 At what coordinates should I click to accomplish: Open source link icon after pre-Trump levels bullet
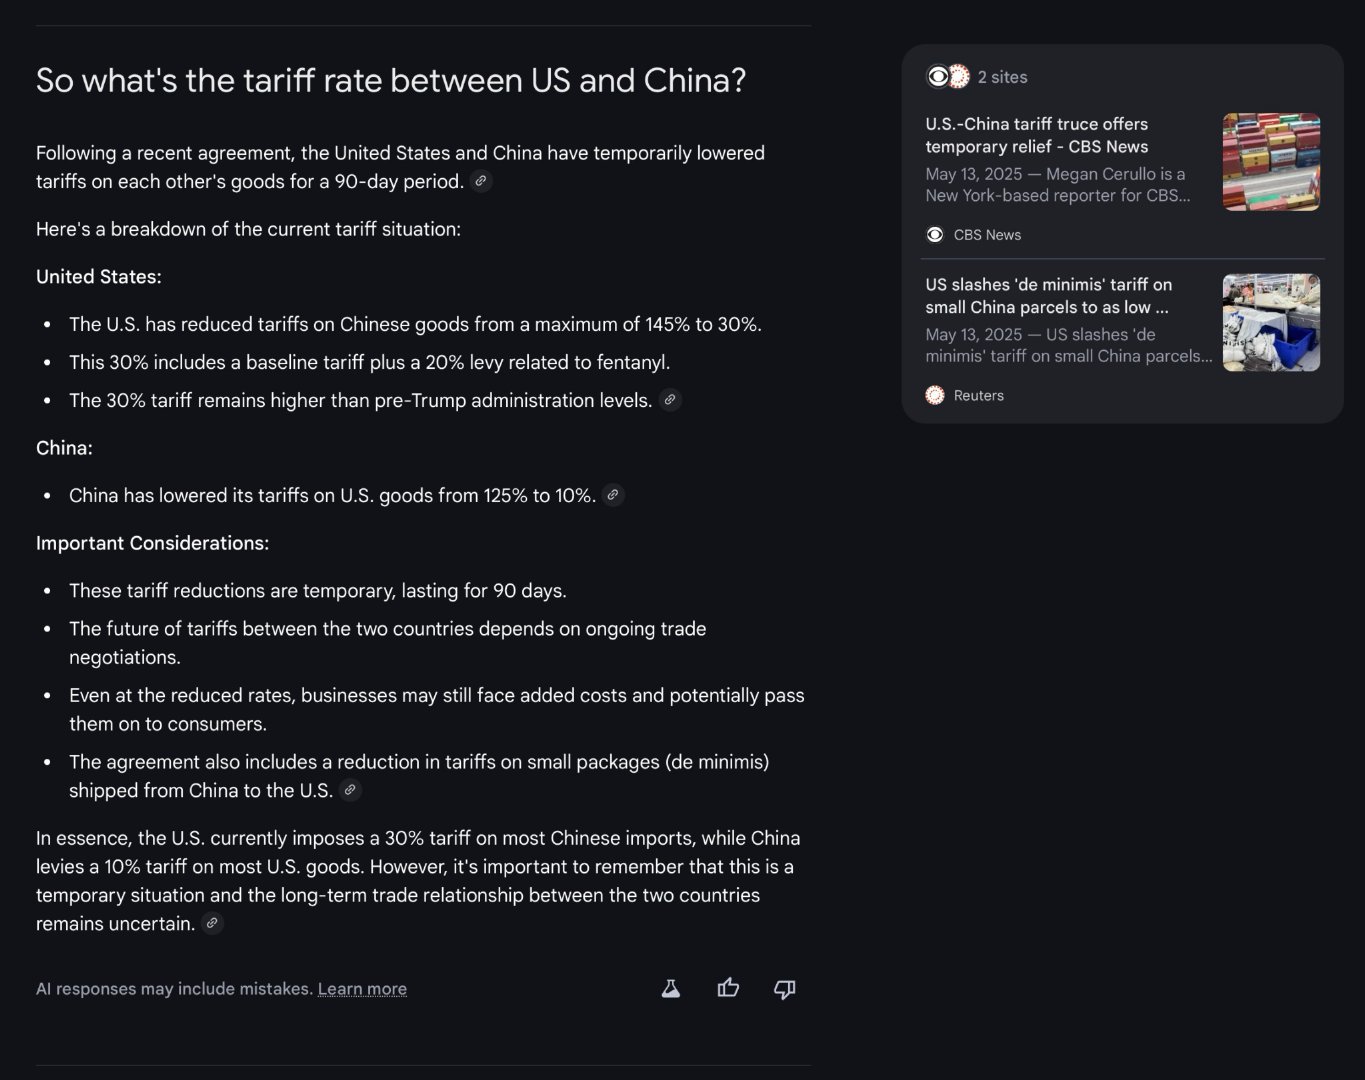tap(670, 400)
